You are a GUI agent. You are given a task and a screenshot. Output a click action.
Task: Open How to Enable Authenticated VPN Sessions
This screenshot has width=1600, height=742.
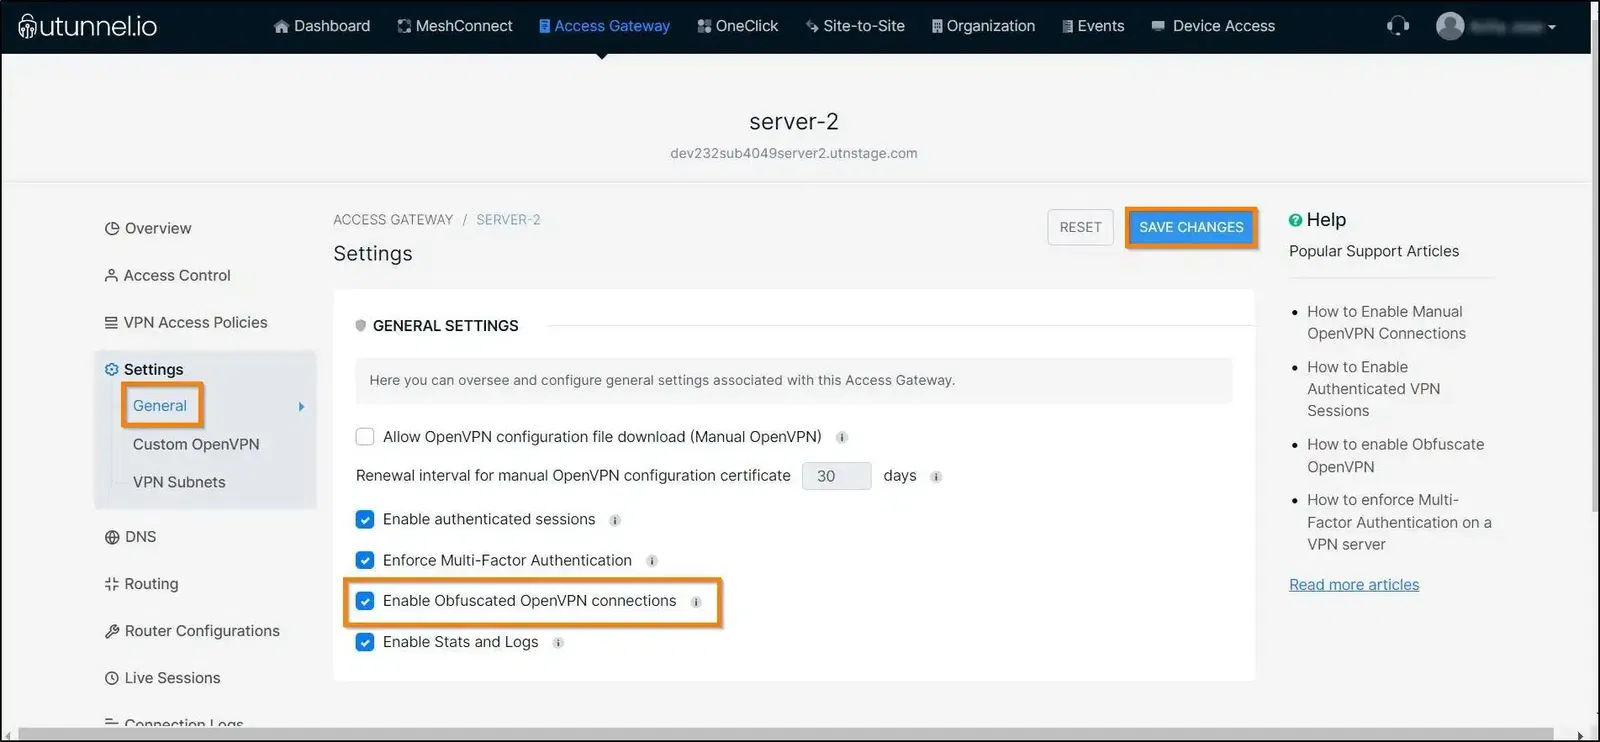[x=1374, y=389]
